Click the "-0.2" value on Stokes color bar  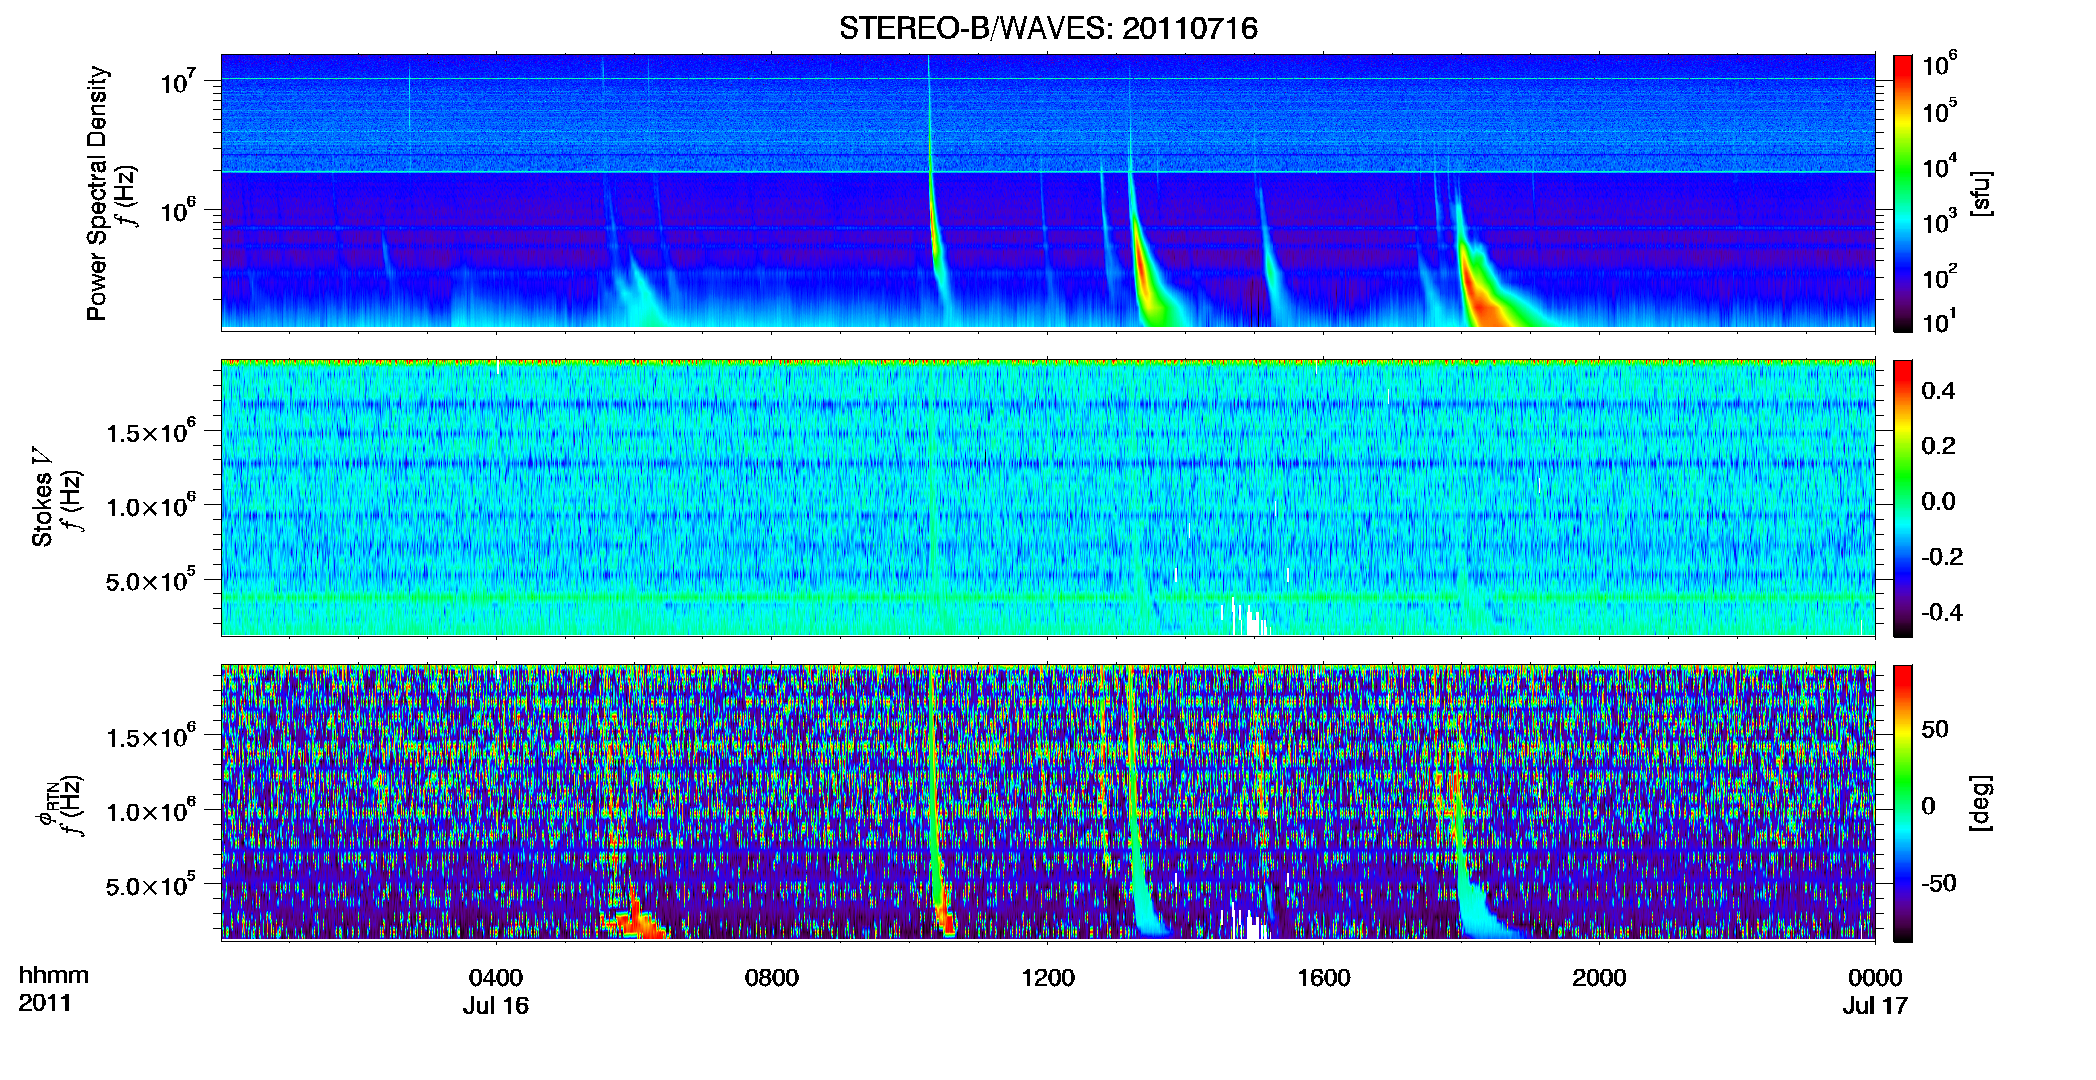click(1942, 557)
